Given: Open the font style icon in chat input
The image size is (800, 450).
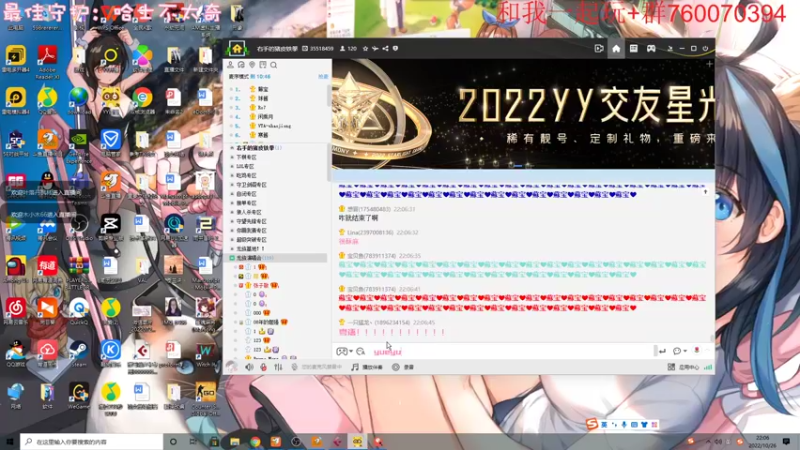Looking at the screenshot, I should tap(361, 351).
